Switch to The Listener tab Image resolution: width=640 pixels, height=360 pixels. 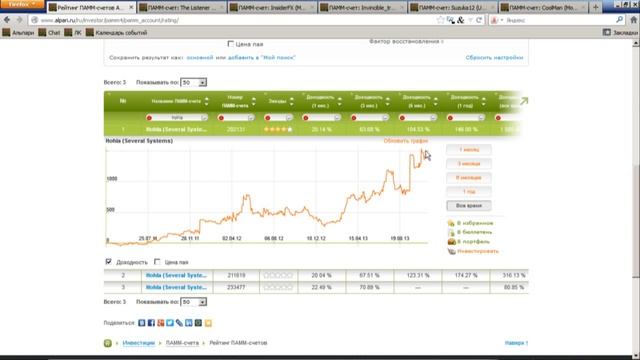pyautogui.click(x=182, y=7)
